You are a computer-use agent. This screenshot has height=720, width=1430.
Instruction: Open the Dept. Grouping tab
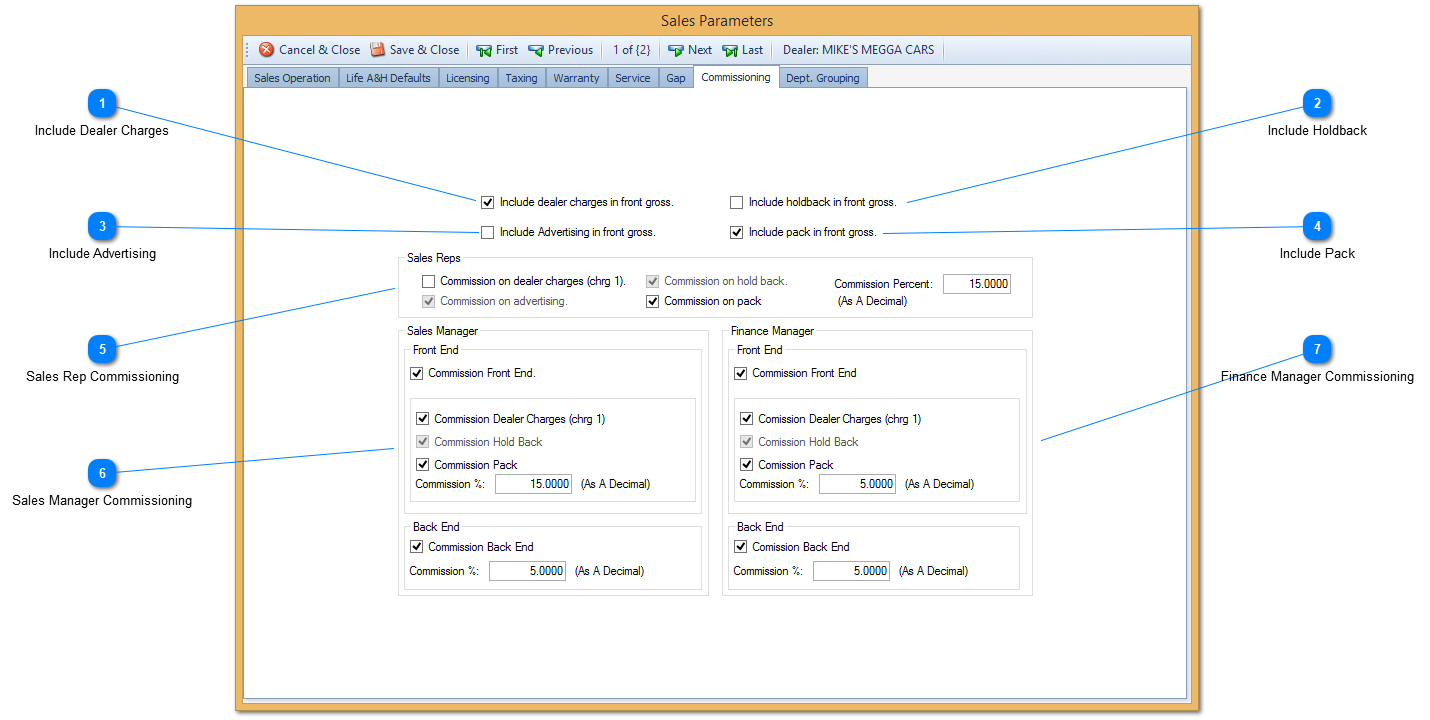823,78
